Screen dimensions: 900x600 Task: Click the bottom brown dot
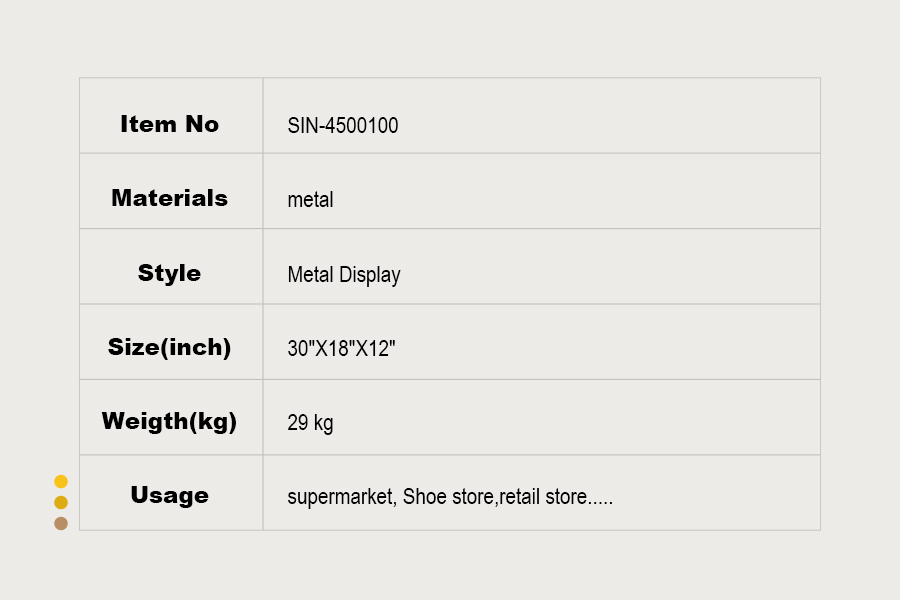pos(61,523)
